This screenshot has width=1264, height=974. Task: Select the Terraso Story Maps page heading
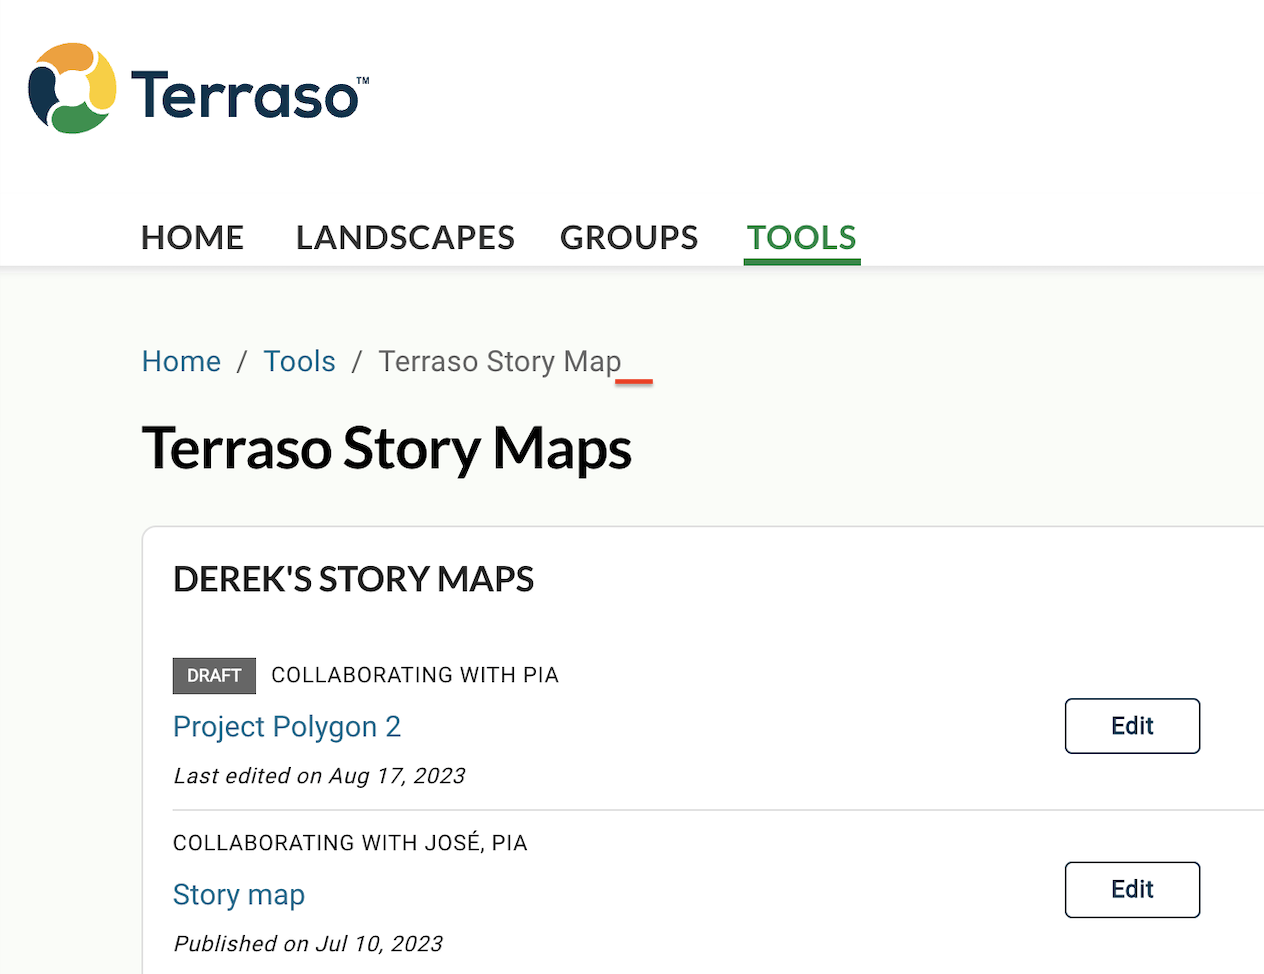coord(388,449)
